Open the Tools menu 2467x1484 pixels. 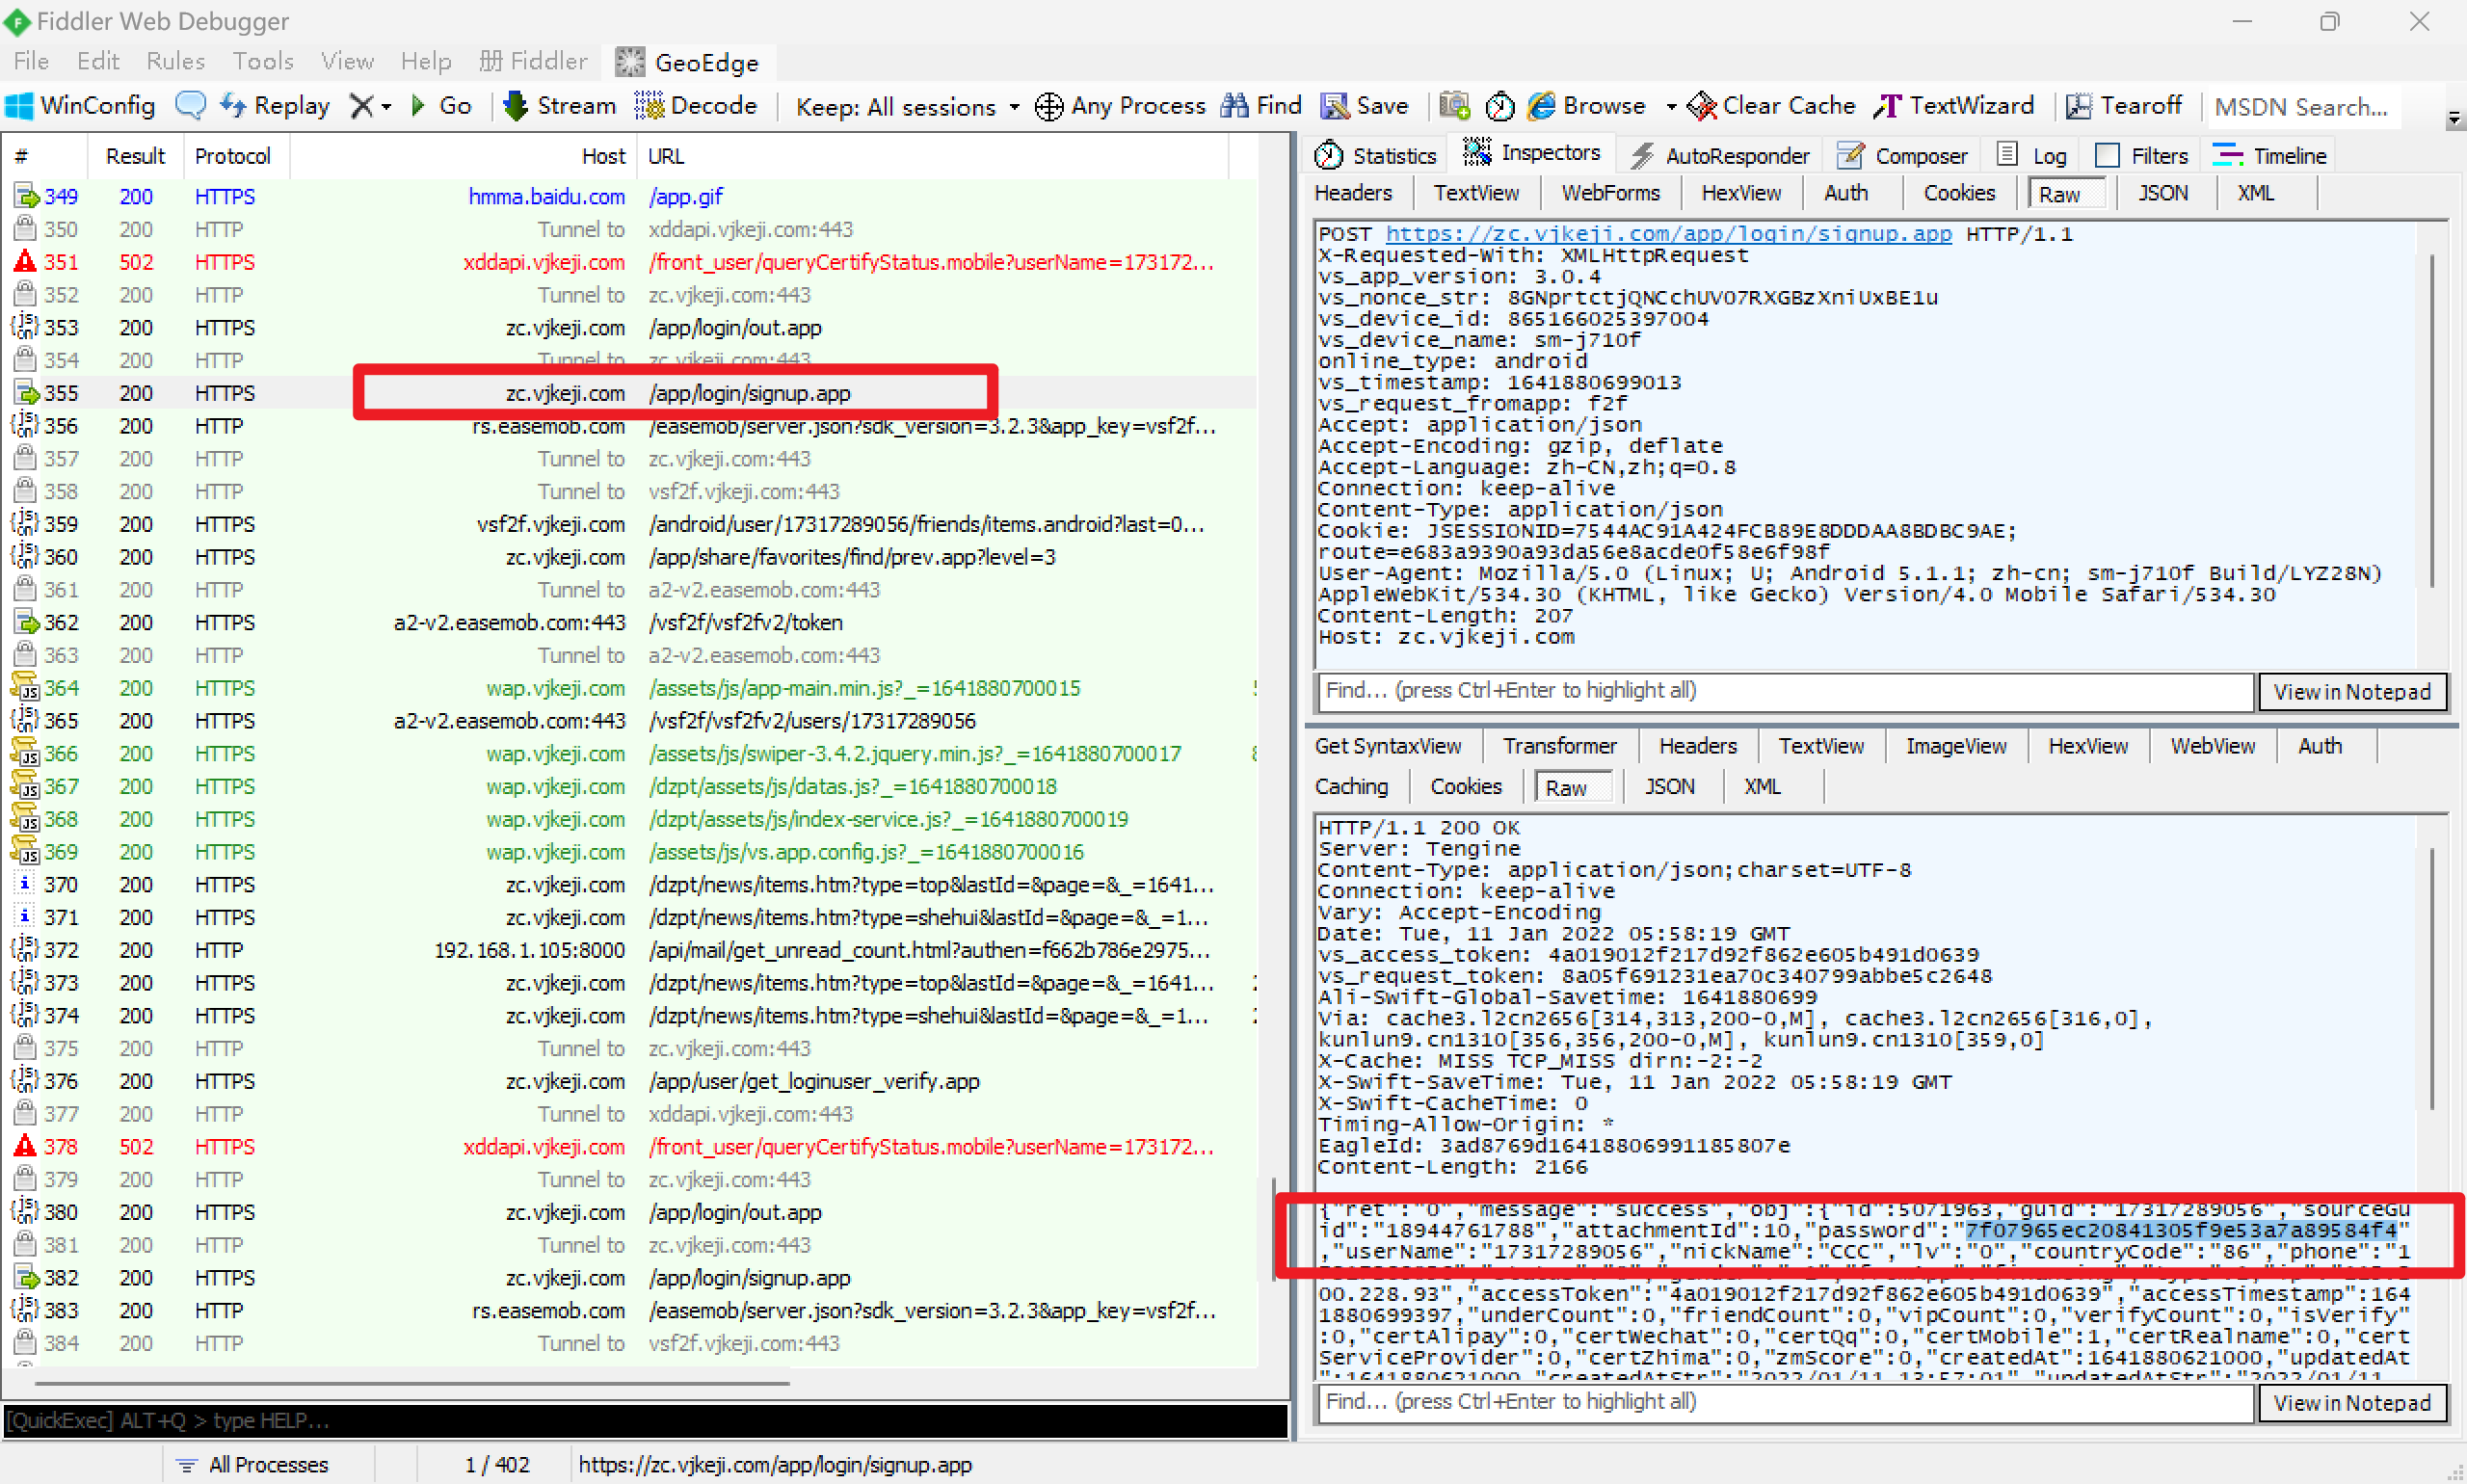263,61
